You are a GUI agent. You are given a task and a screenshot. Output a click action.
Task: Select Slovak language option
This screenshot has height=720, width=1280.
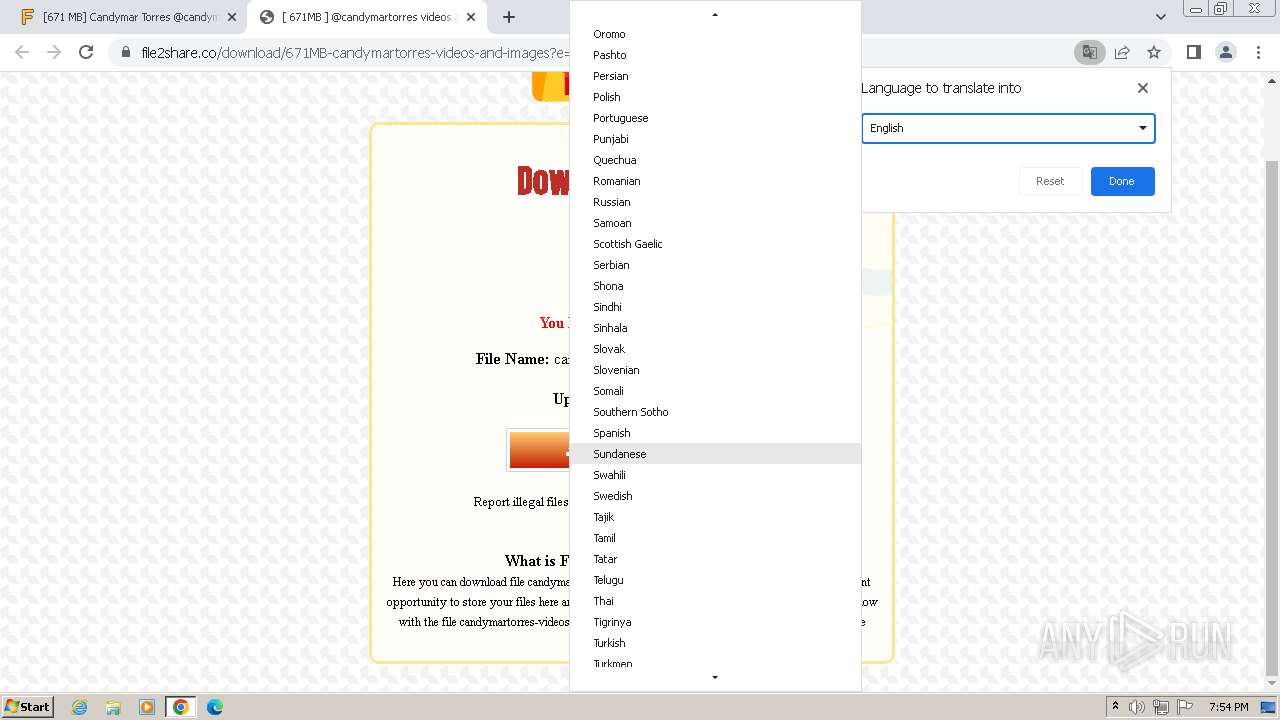[715, 349]
